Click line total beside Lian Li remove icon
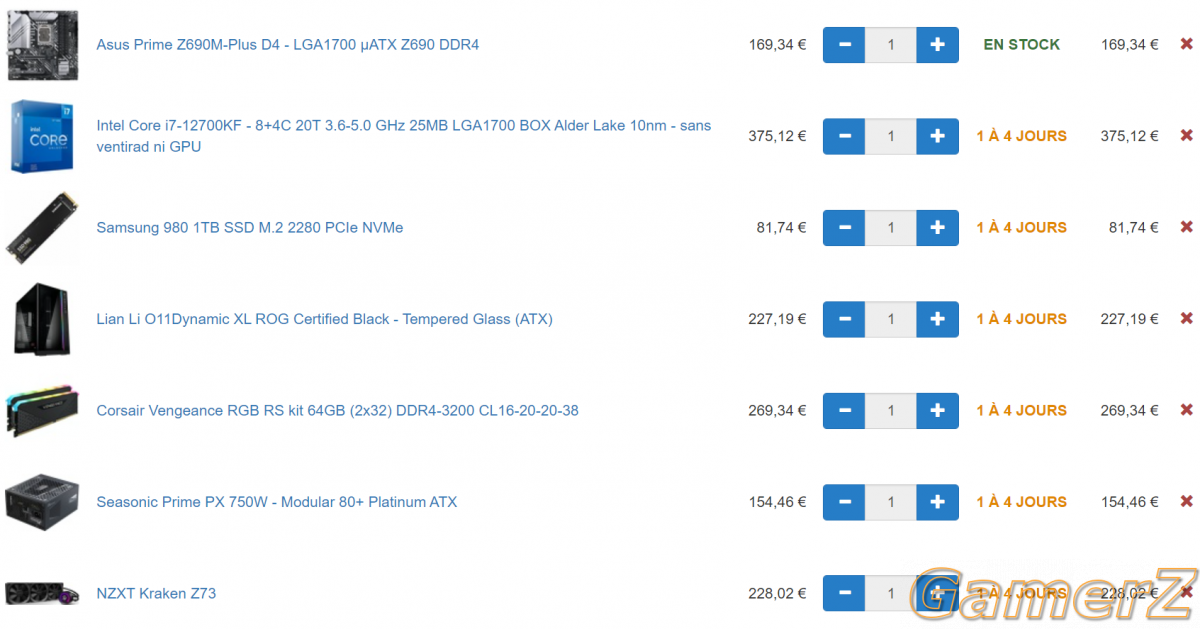 [x=1130, y=319]
